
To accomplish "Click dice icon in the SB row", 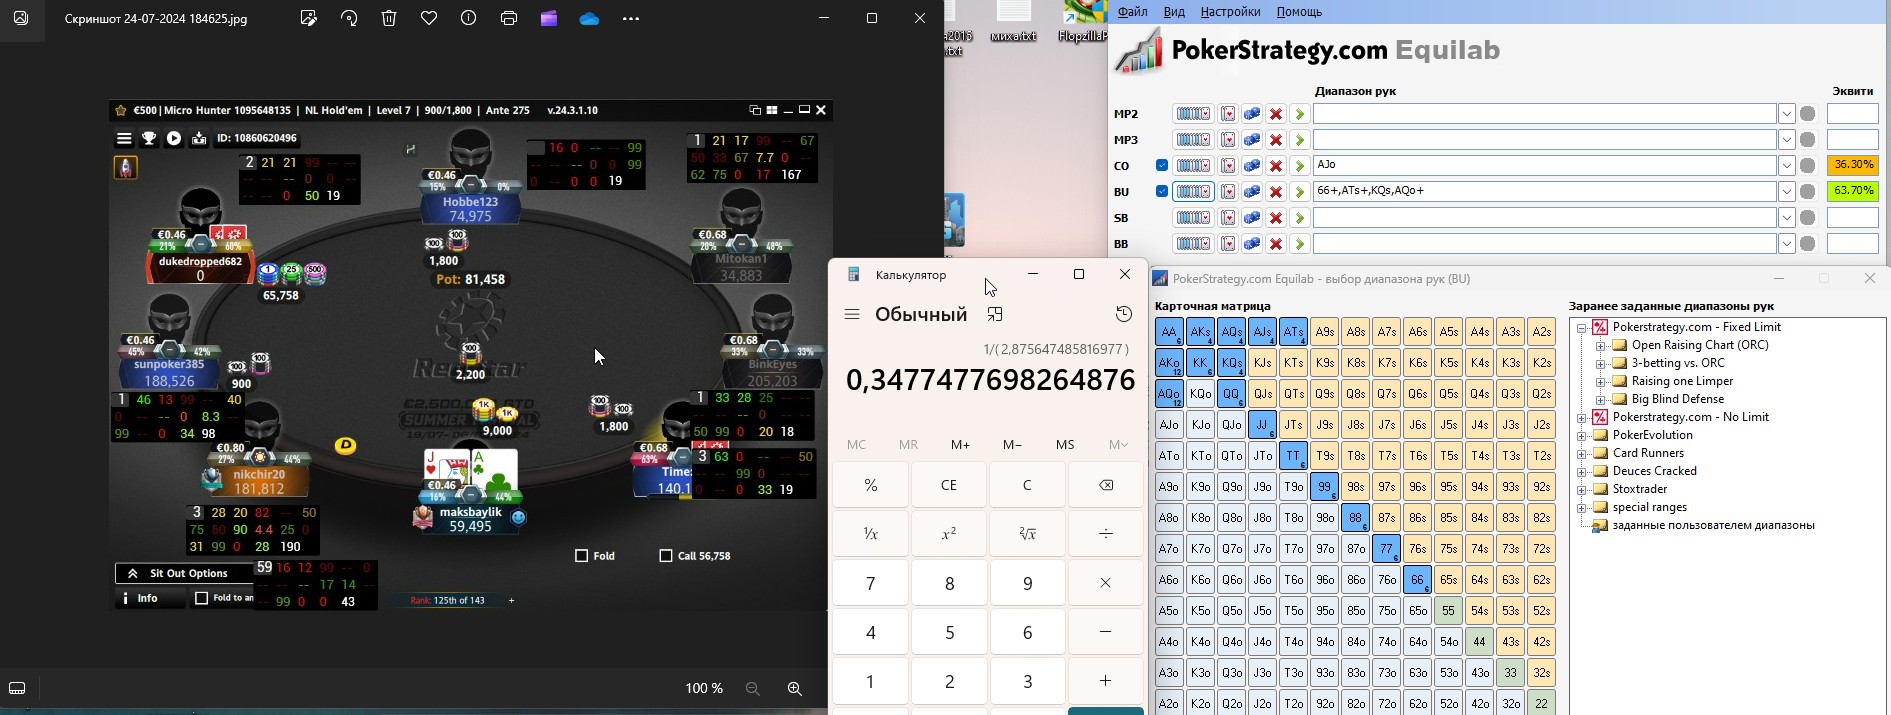I will (x=1252, y=218).
